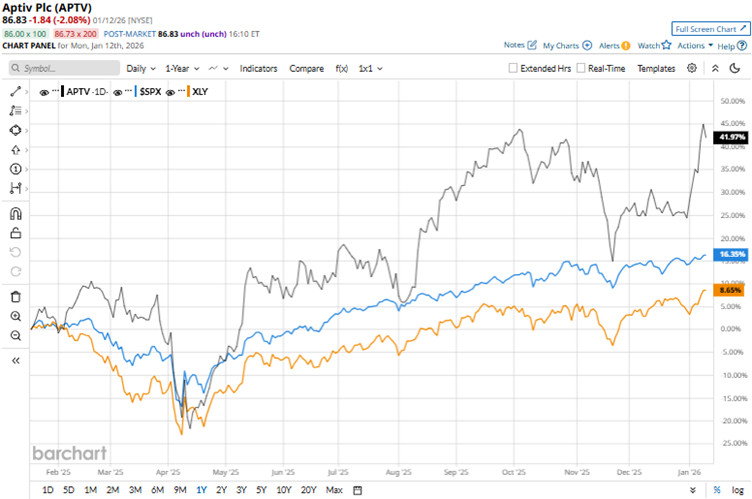Enable the Extended Hrs checkbox
Viewport: 752px width, 499px height.
pyautogui.click(x=513, y=68)
